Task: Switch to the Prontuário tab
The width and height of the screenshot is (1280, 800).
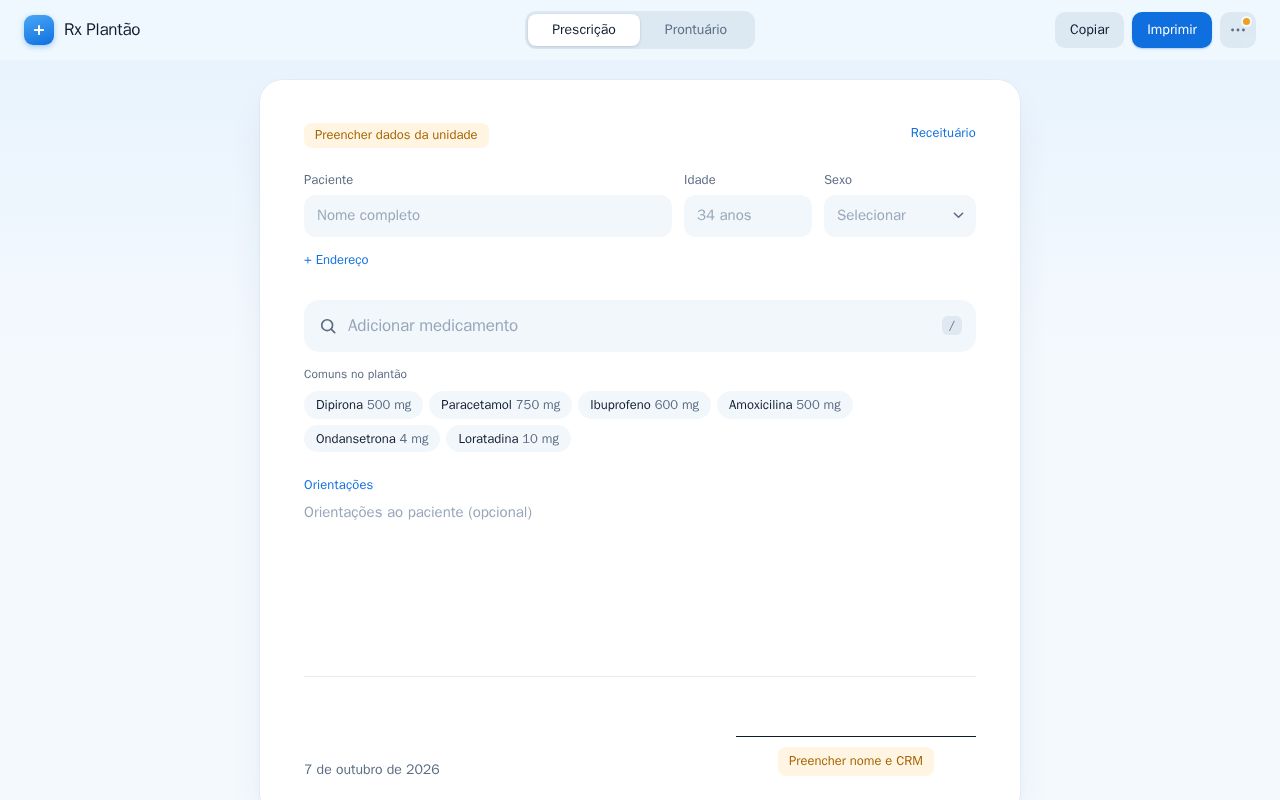Action: click(x=696, y=30)
